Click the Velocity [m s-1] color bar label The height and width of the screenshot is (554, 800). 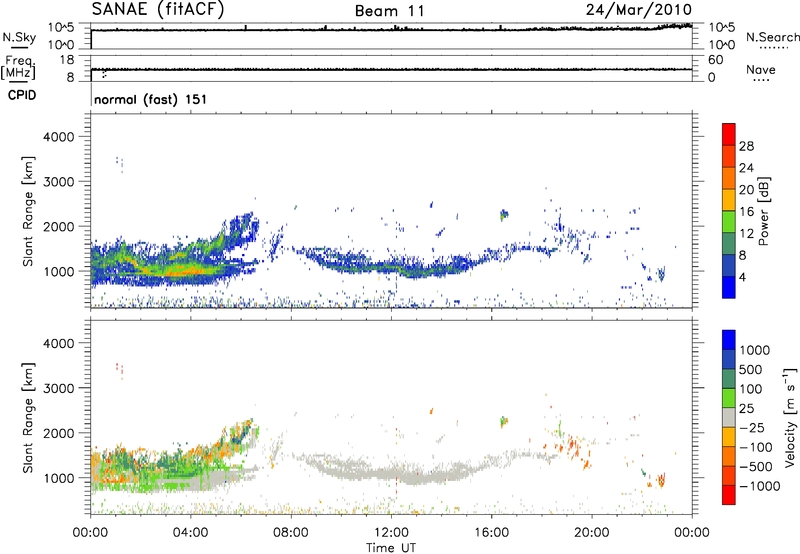coord(790,417)
